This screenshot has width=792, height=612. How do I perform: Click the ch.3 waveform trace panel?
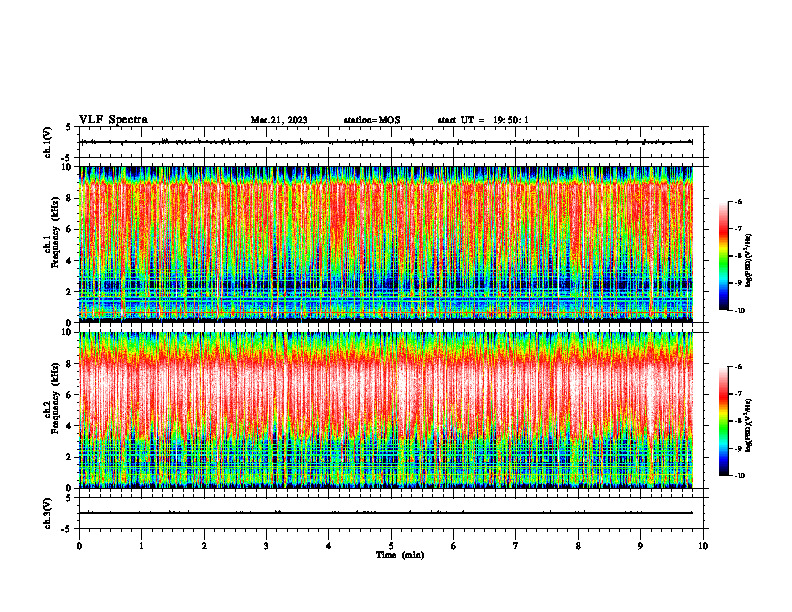(391, 513)
